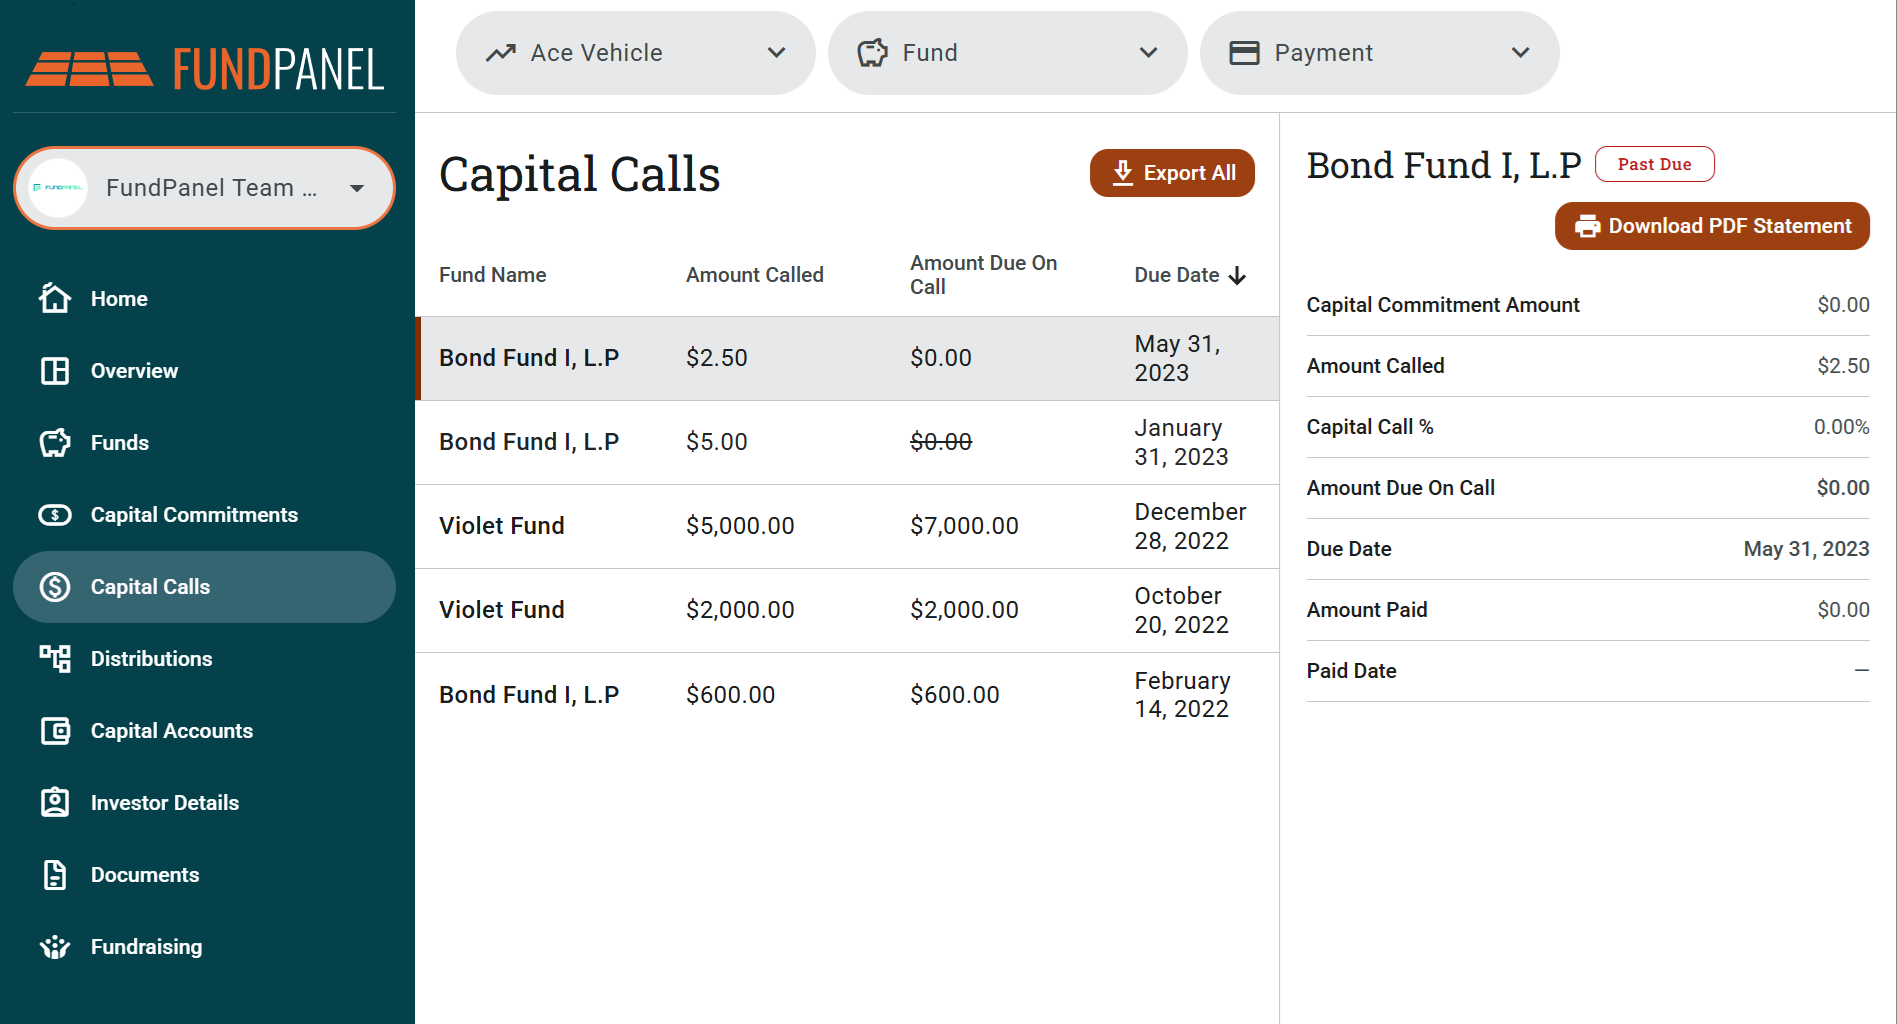Screen dimensions: 1897x1024
Task: Click the trending-up icon beside Ace Vehicle
Action: point(501,53)
